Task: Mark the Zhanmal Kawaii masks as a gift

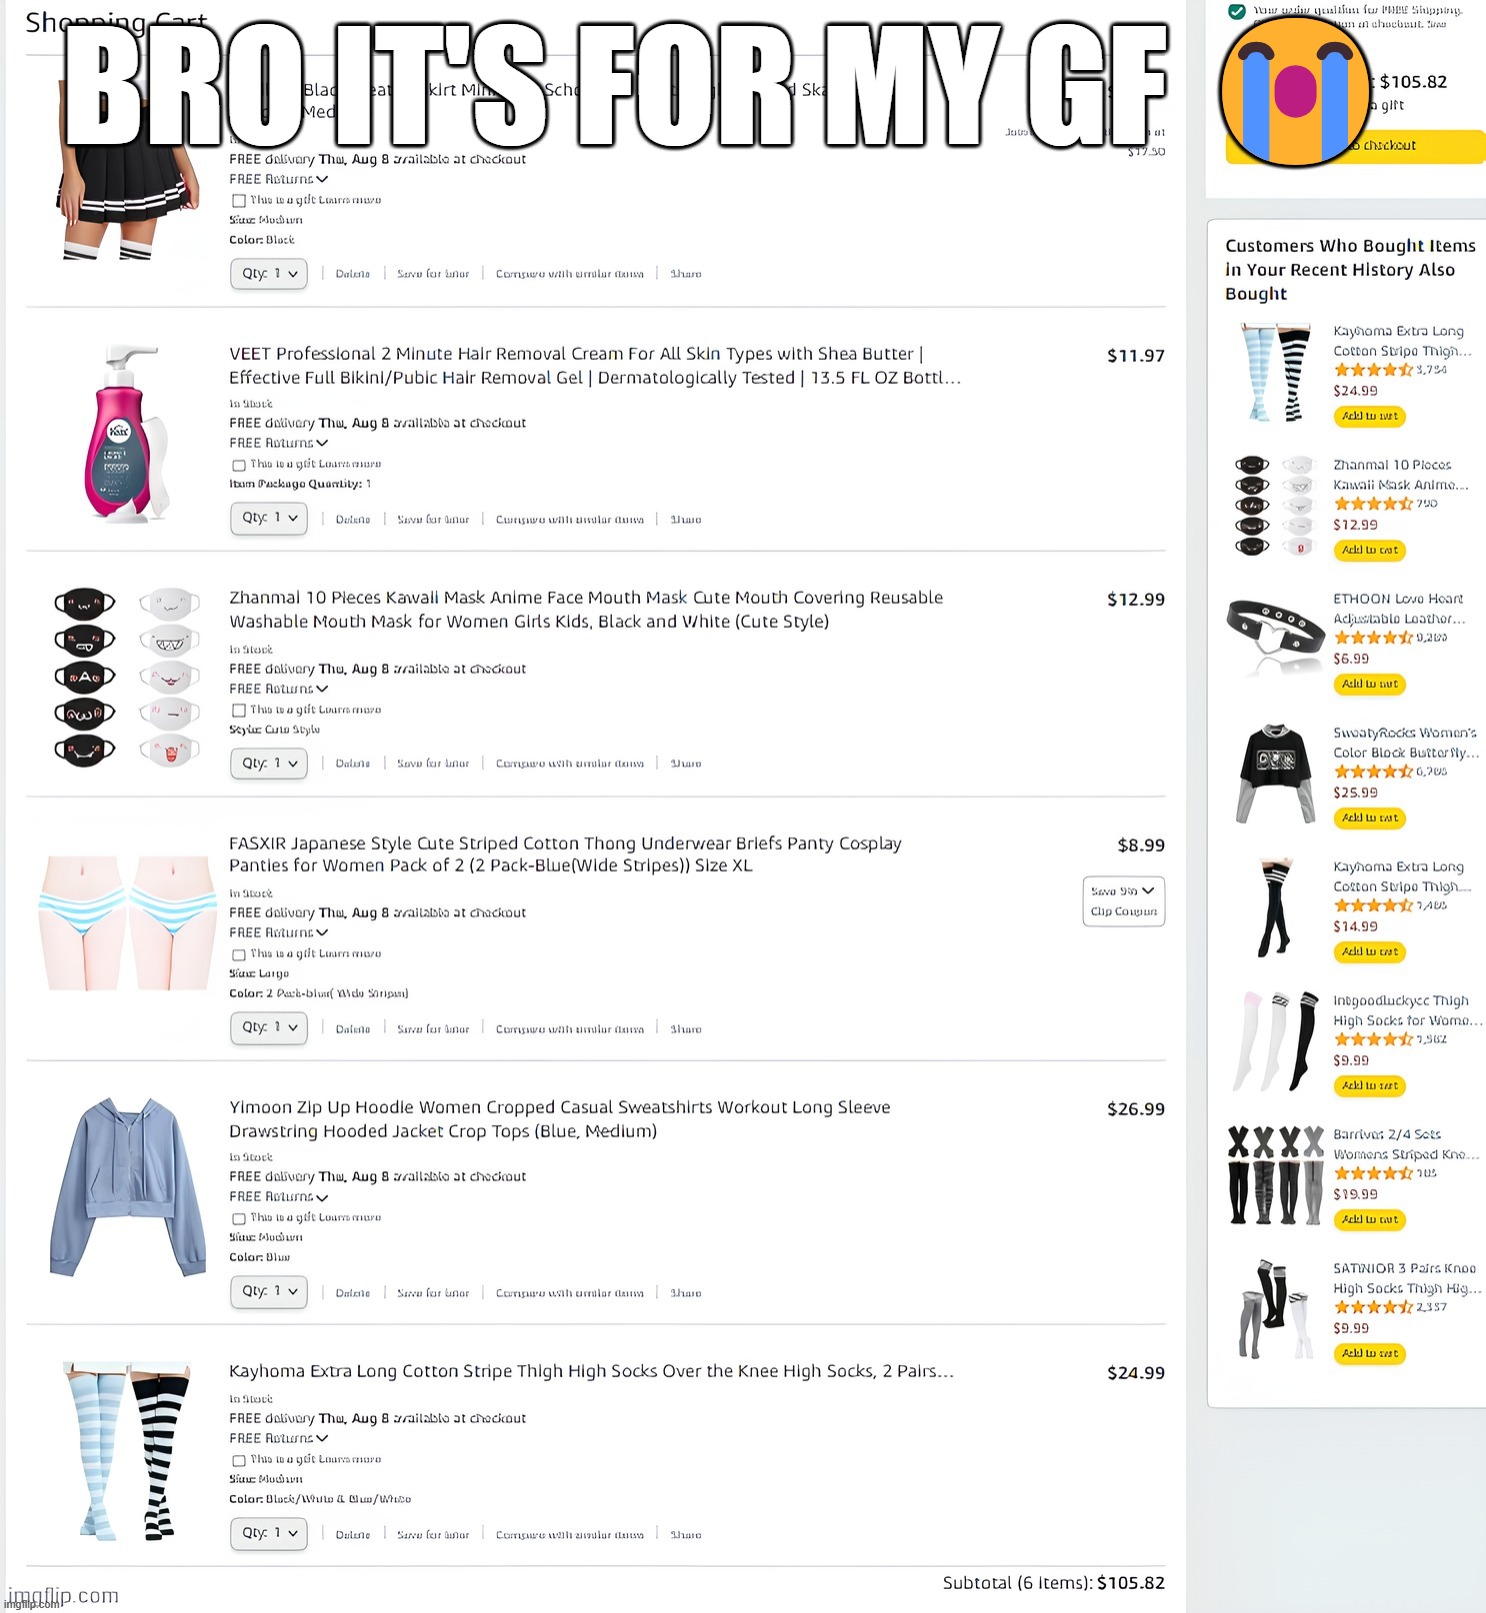Action: [x=239, y=710]
